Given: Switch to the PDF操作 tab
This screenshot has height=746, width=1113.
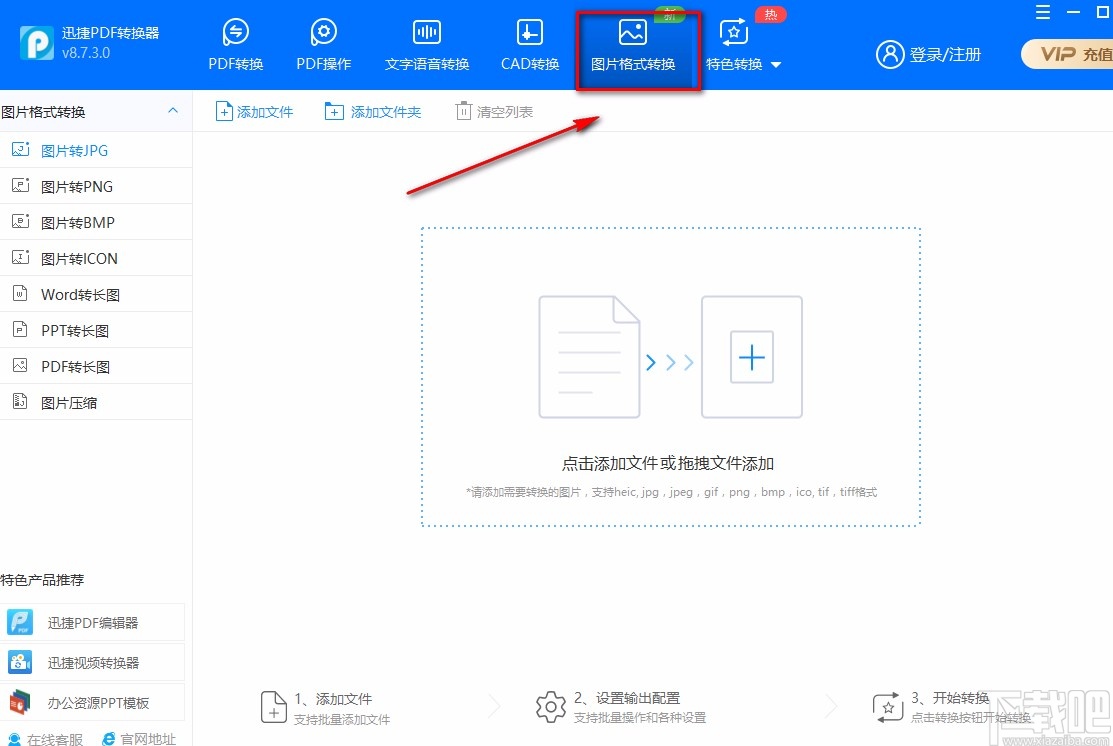Looking at the screenshot, I should [323, 42].
